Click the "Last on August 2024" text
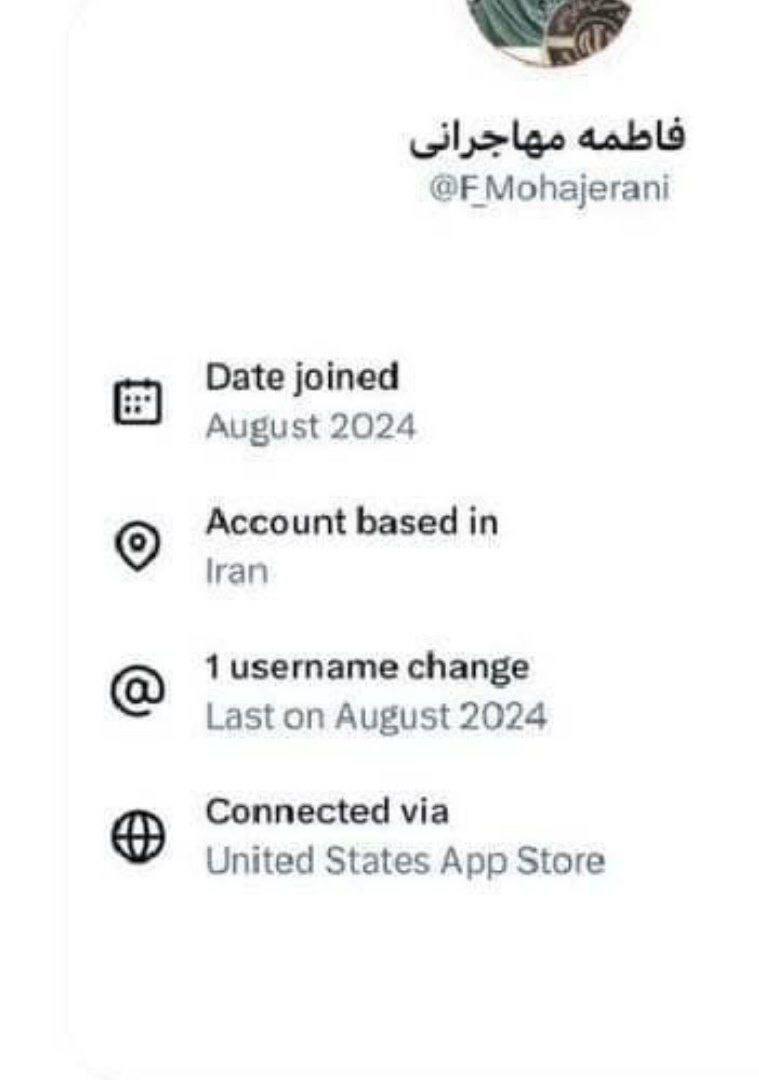Viewport: 759px width, 1080px height. (x=376, y=717)
